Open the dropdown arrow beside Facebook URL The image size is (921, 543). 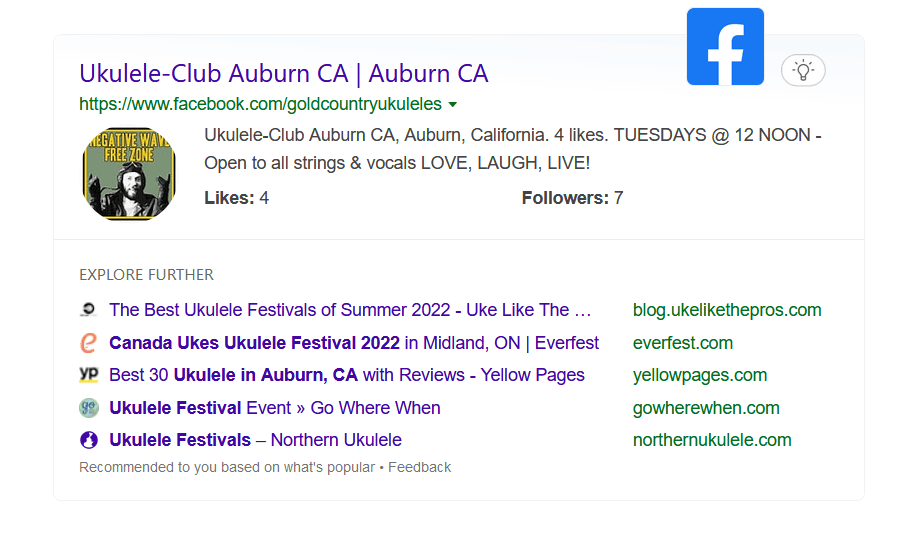pyautogui.click(x=453, y=104)
